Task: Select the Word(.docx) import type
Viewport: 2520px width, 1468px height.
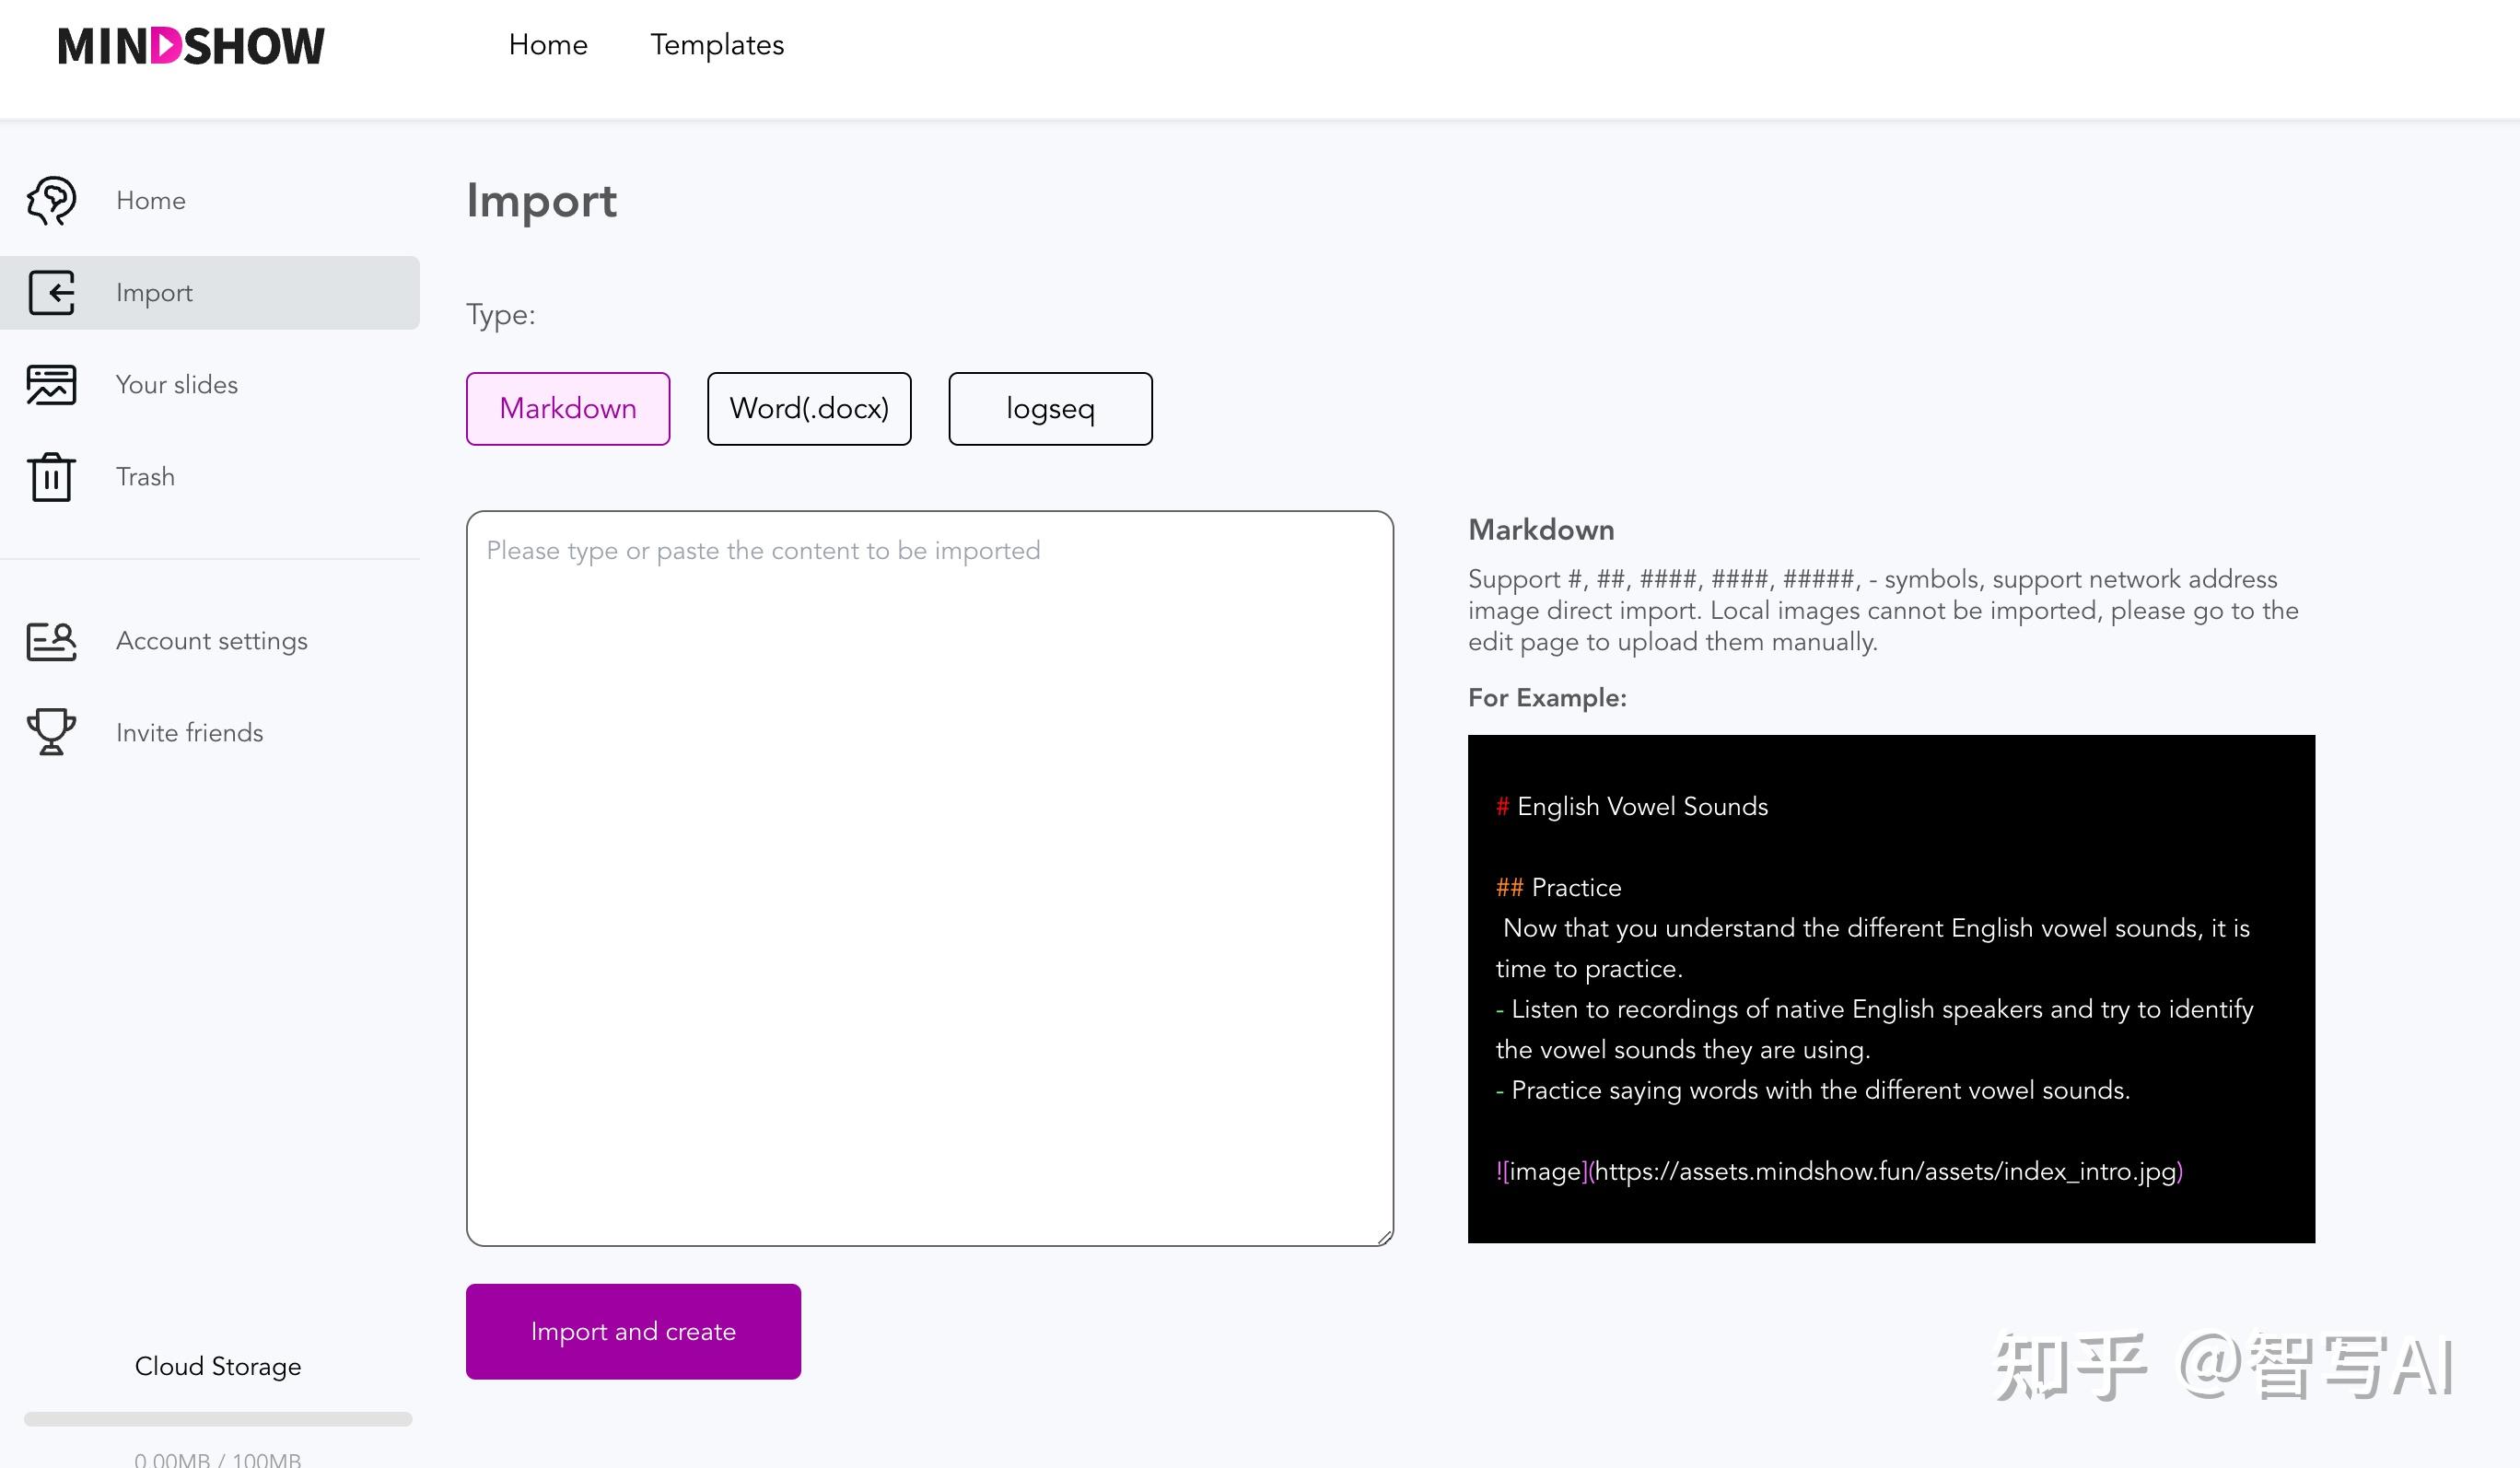Action: click(x=809, y=409)
